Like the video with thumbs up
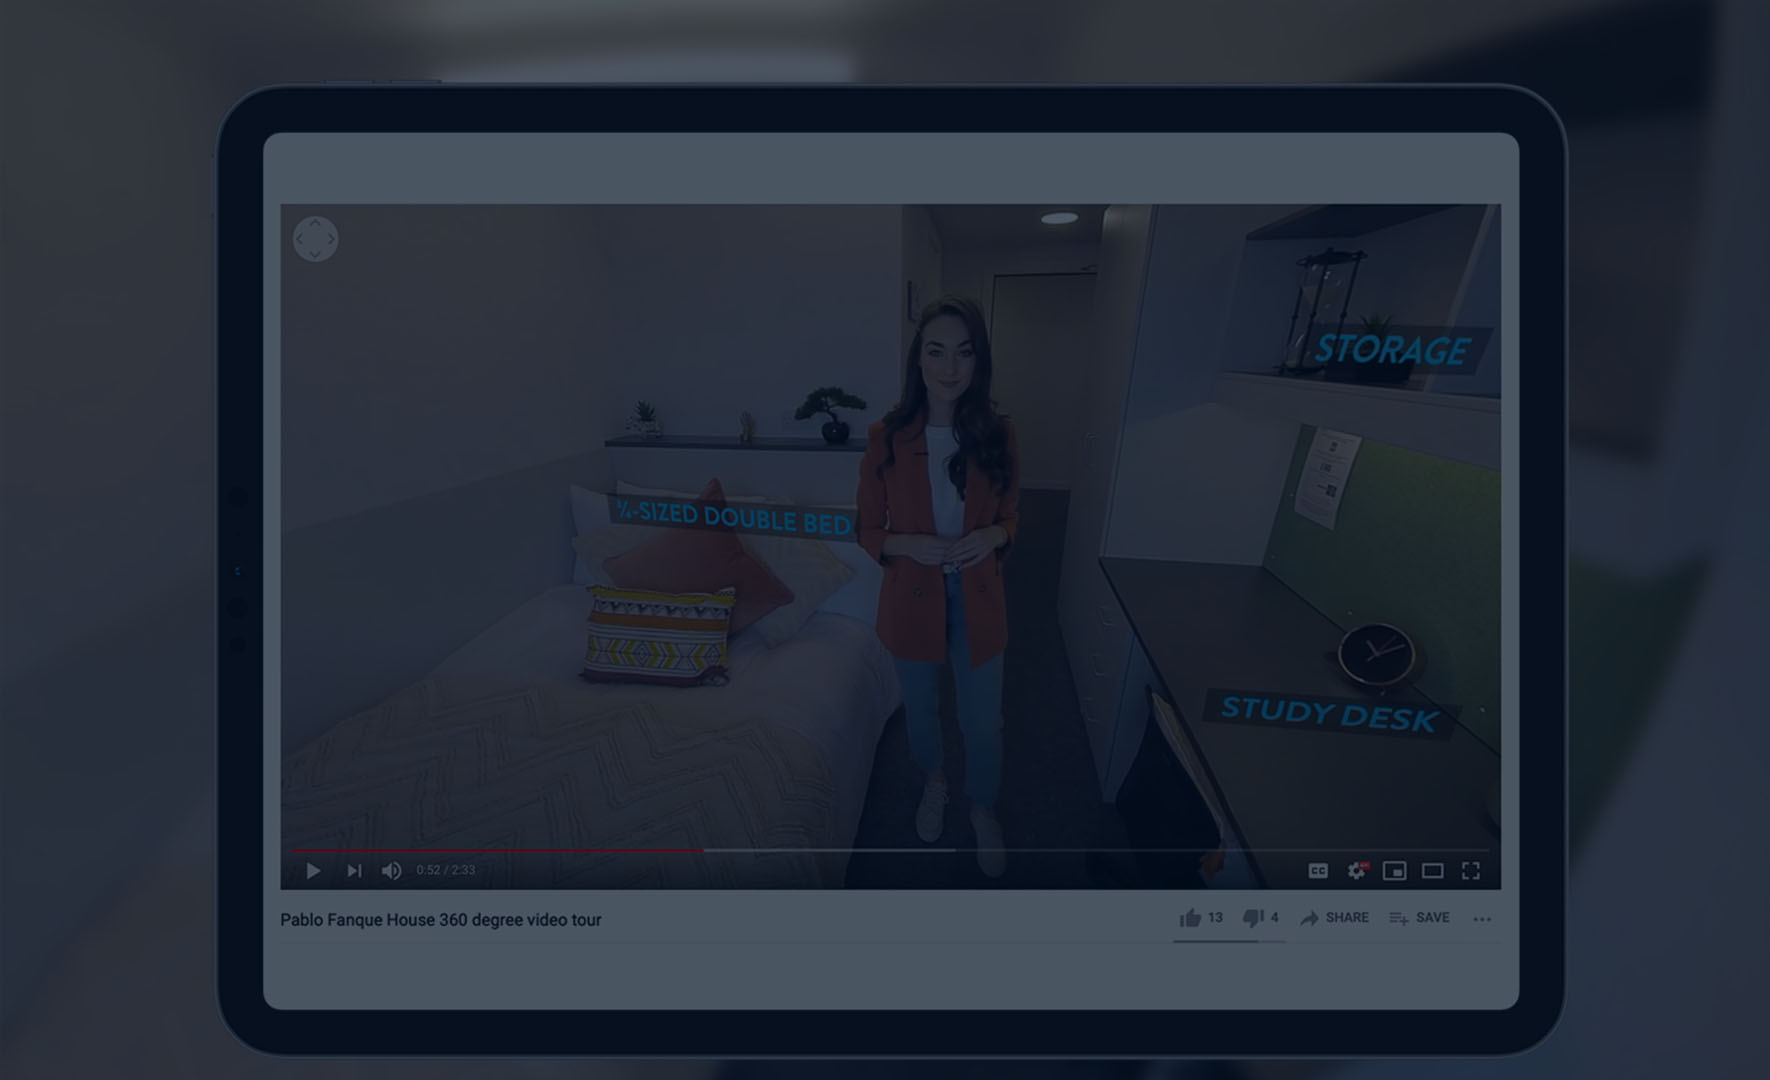Viewport: 1770px width, 1080px height. (1190, 918)
